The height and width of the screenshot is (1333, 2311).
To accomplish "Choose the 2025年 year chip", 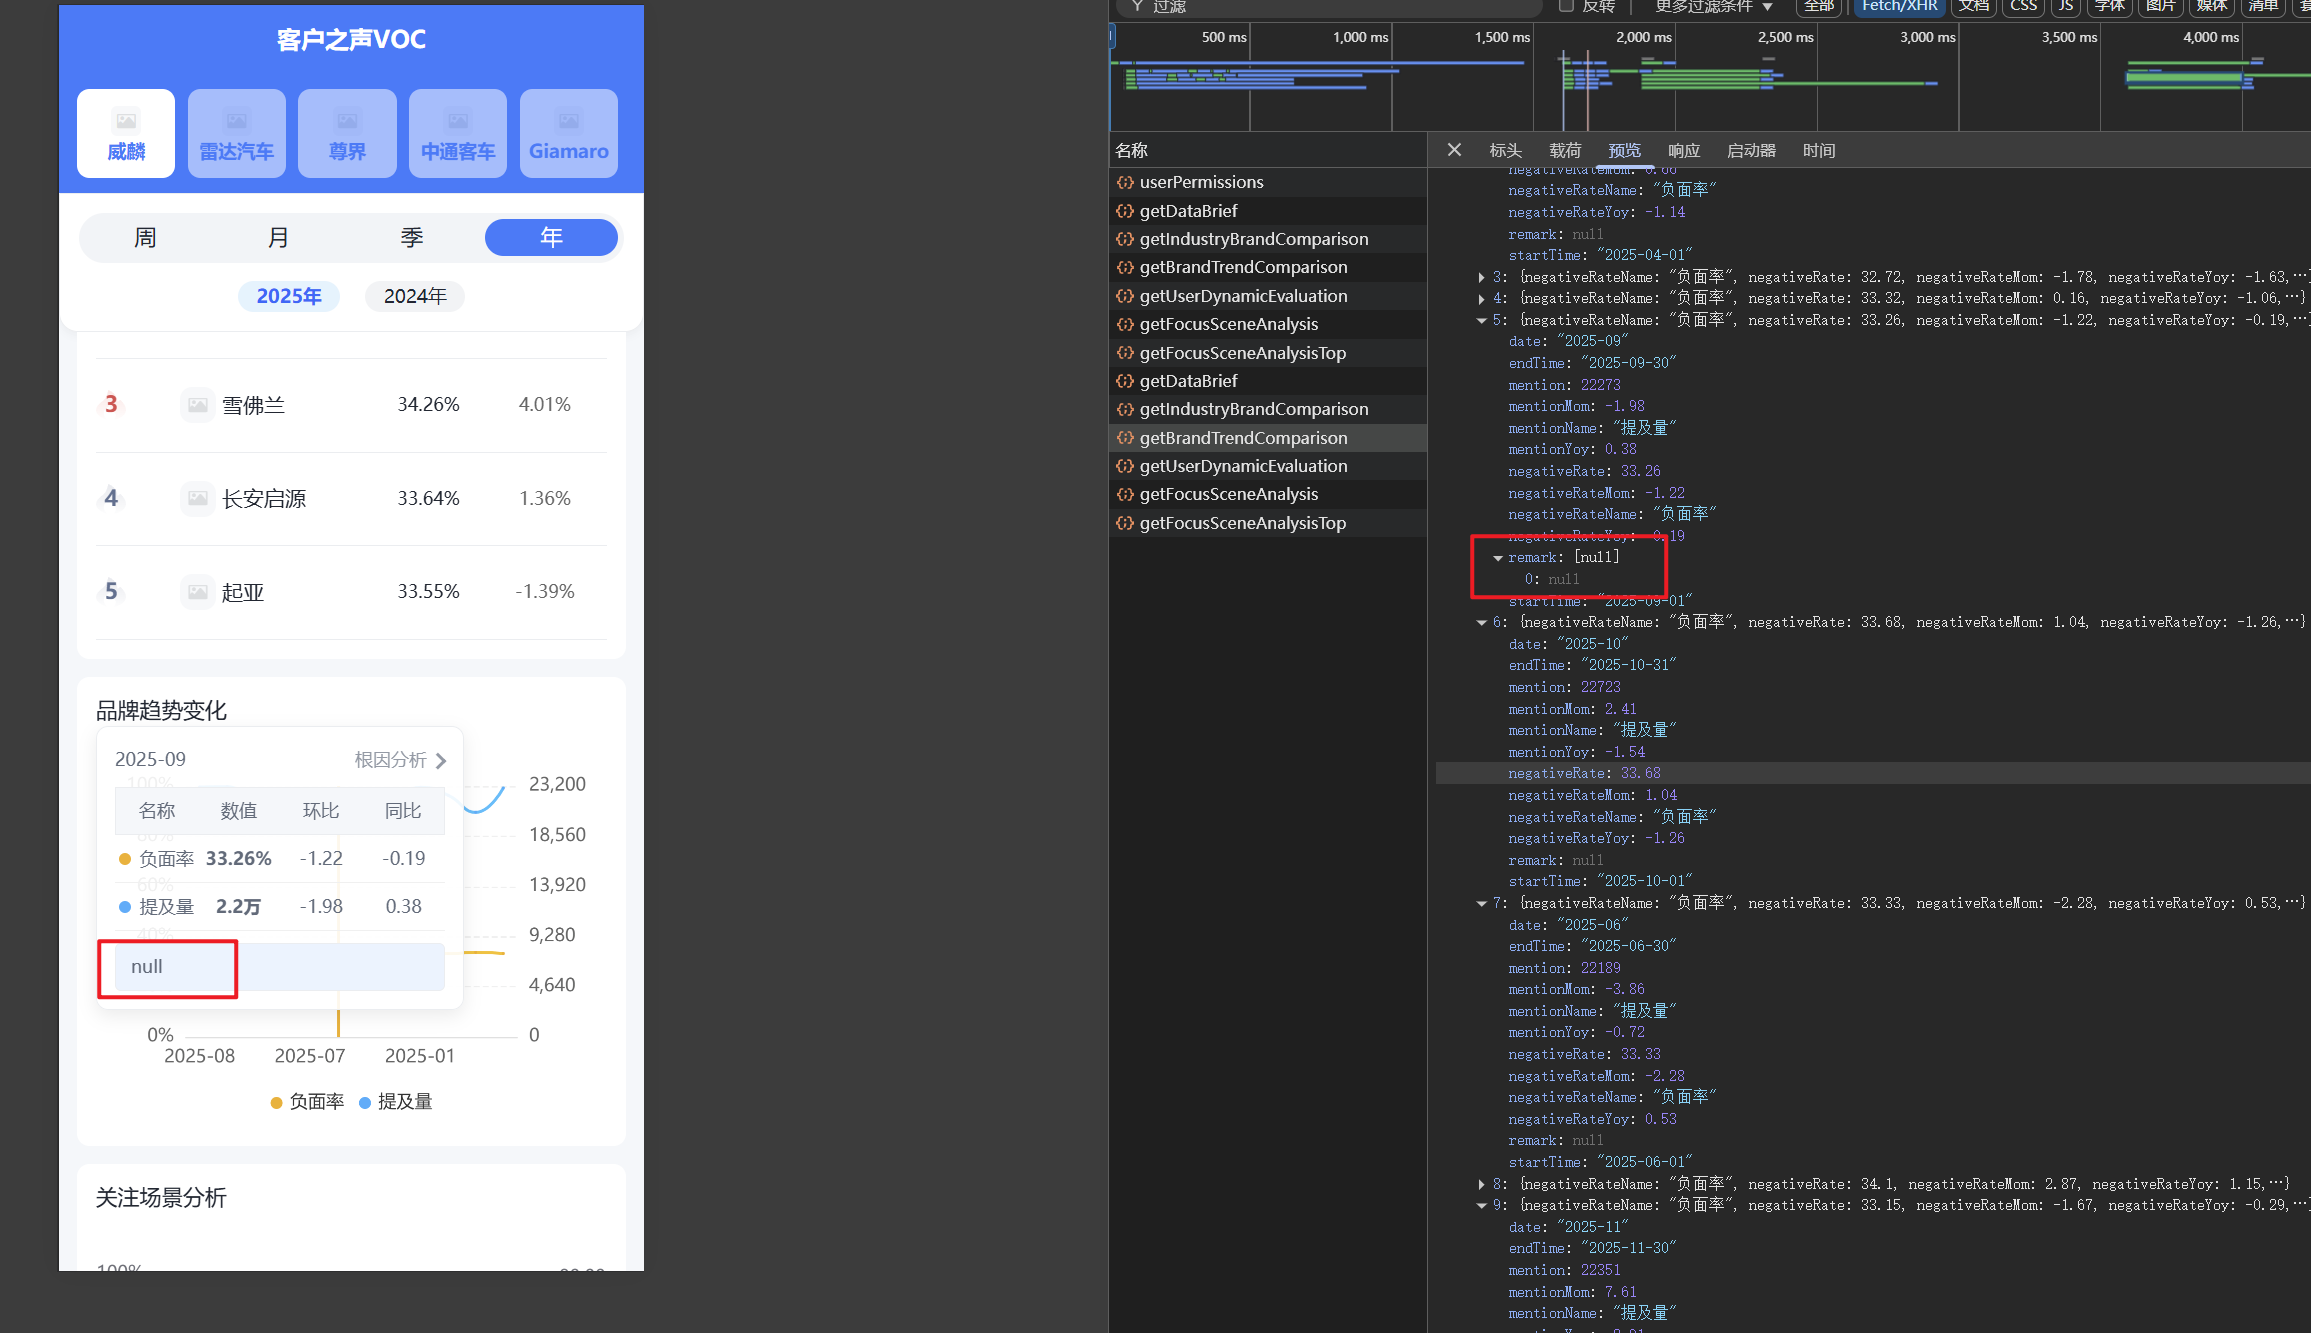I will pos(289,296).
